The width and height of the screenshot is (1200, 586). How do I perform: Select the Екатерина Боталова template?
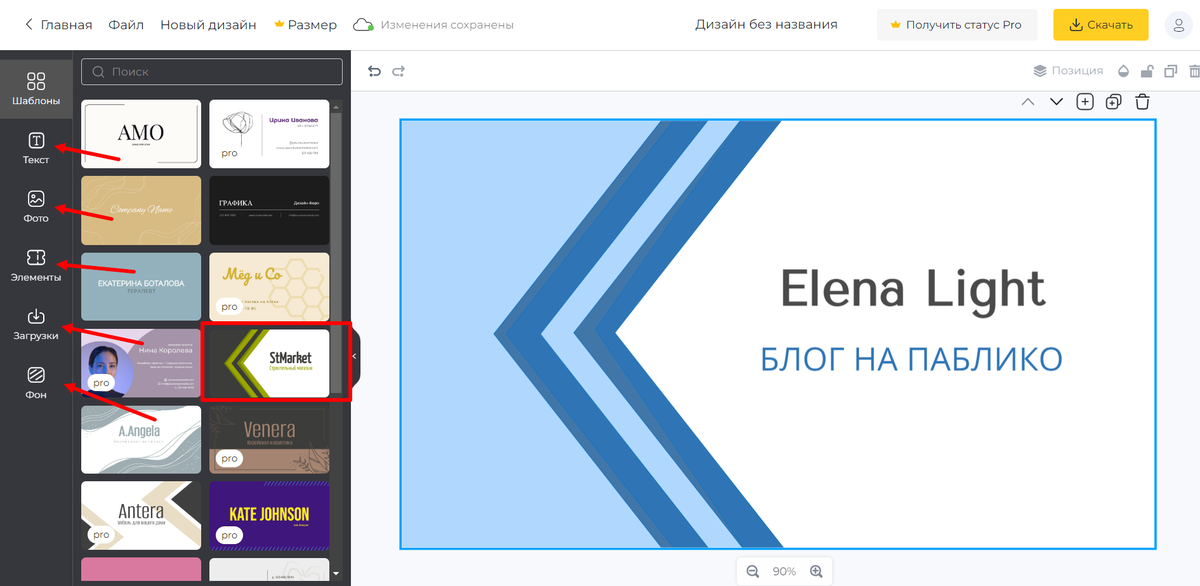(x=141, y=286)
